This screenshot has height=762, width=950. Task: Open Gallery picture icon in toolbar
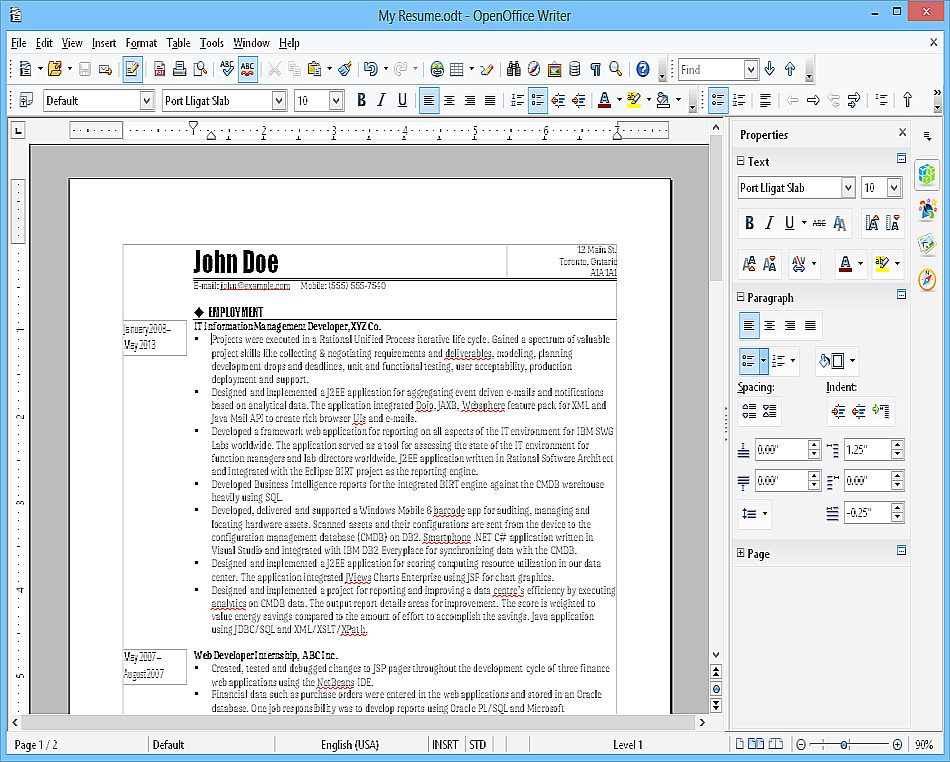click(x=554, y=69)
